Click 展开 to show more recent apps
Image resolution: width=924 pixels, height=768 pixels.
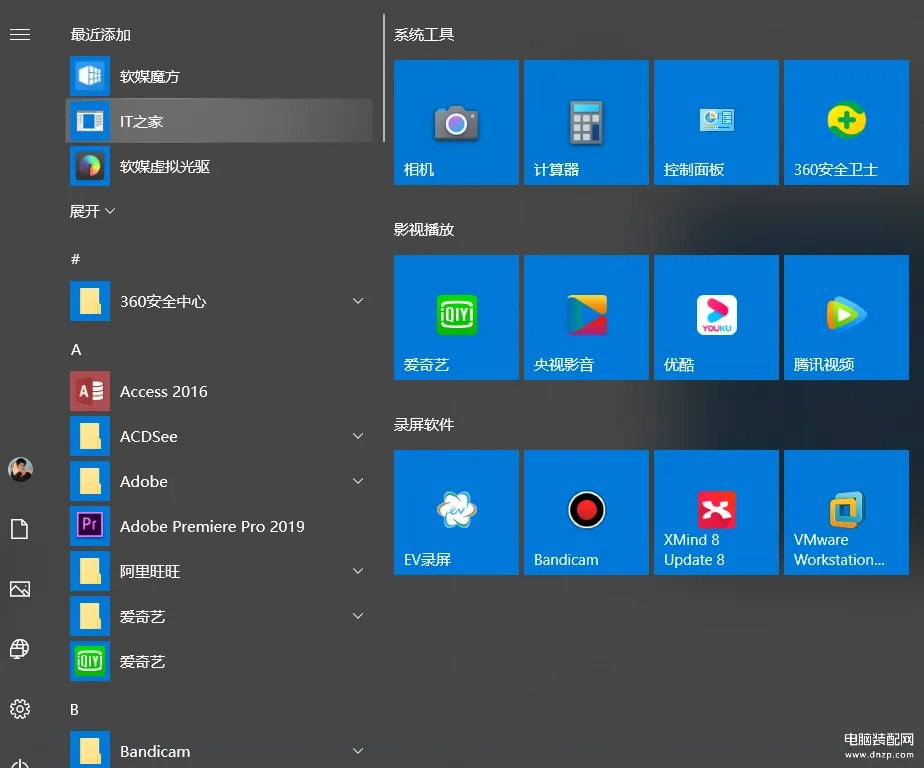coord(92,211)
